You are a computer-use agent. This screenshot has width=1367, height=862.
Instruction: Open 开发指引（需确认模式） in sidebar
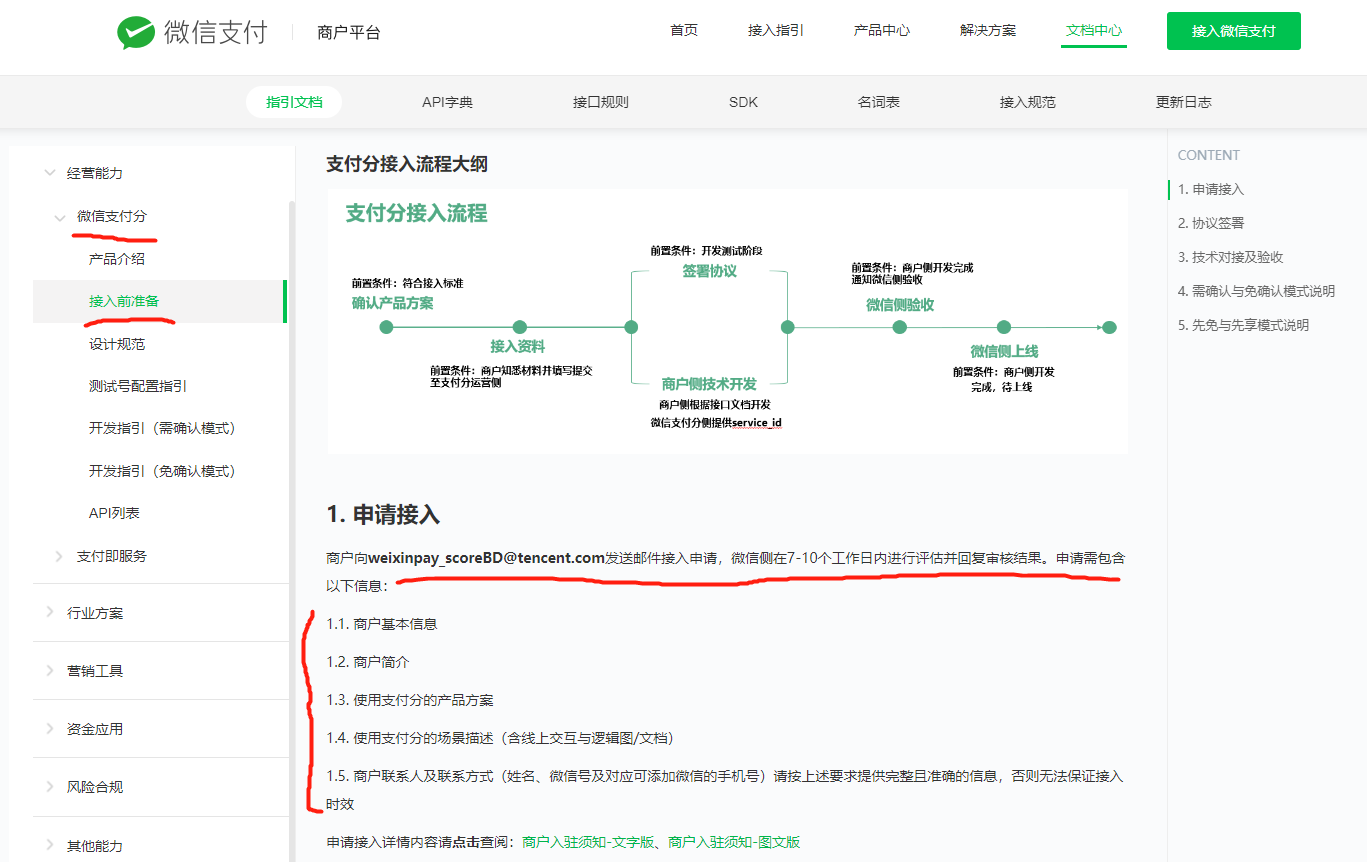[x=163, y=428]
